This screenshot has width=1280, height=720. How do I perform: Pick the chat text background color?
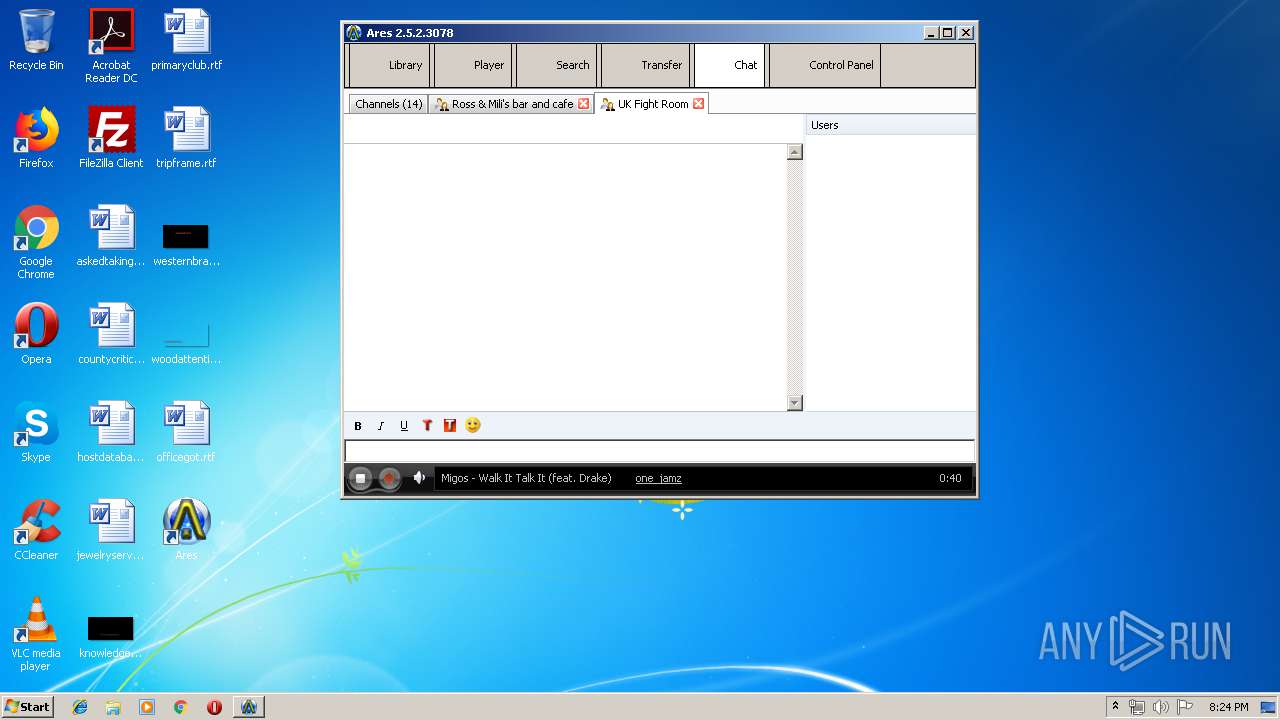tap(450, 426)
